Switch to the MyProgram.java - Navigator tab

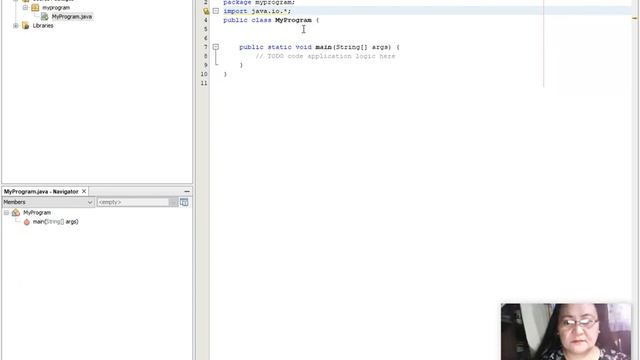(41, 191)
